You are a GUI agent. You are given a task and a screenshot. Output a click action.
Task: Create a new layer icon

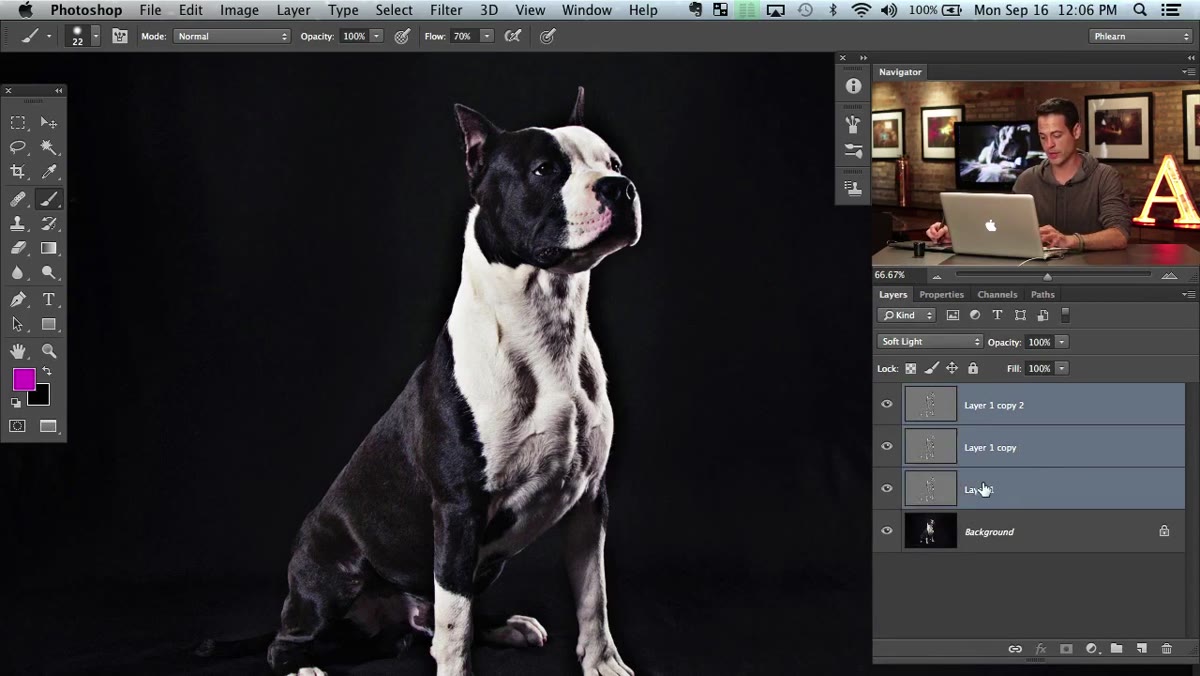tap(1141, 649)
